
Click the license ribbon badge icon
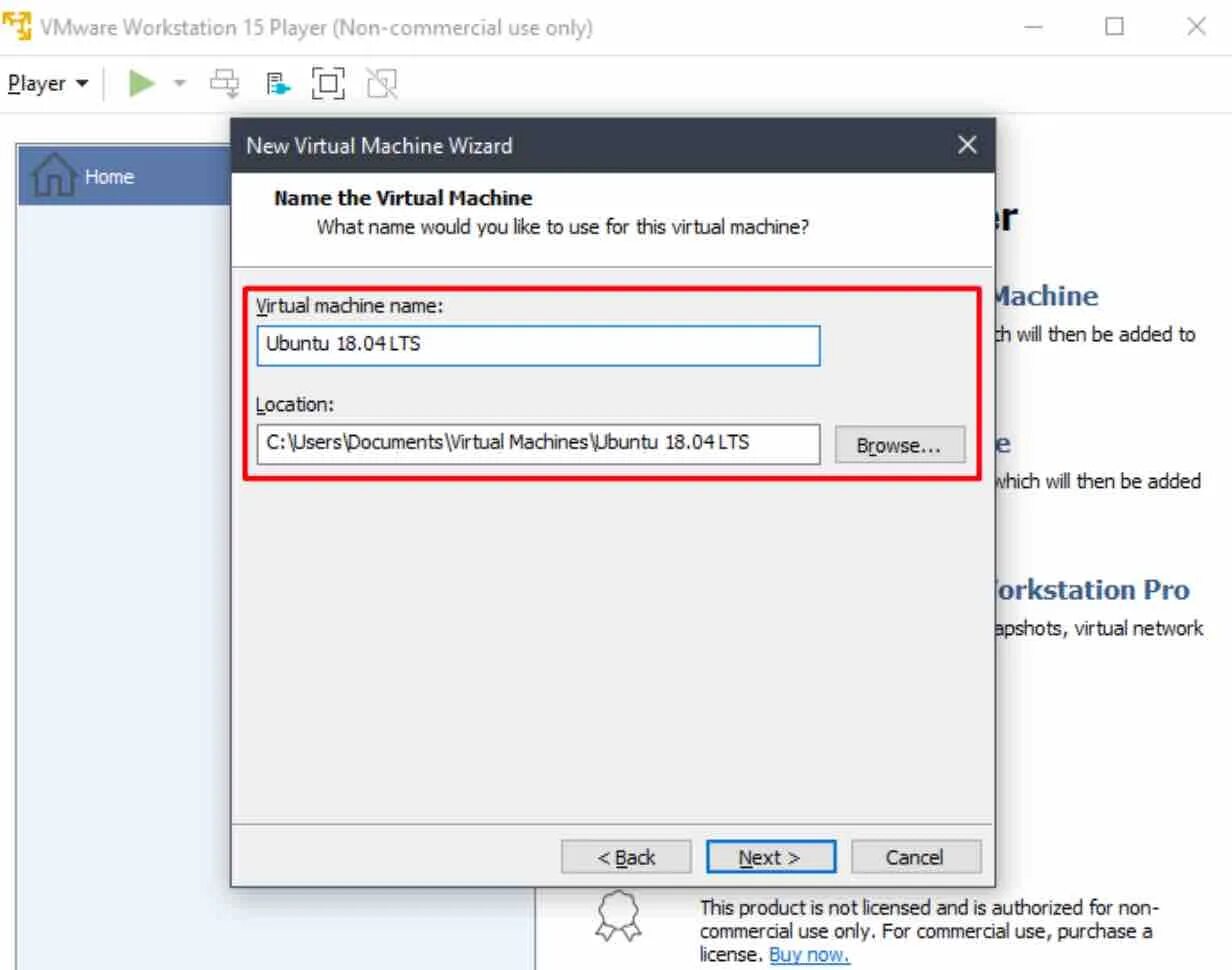pyautogui.click(x=618, y=915)
